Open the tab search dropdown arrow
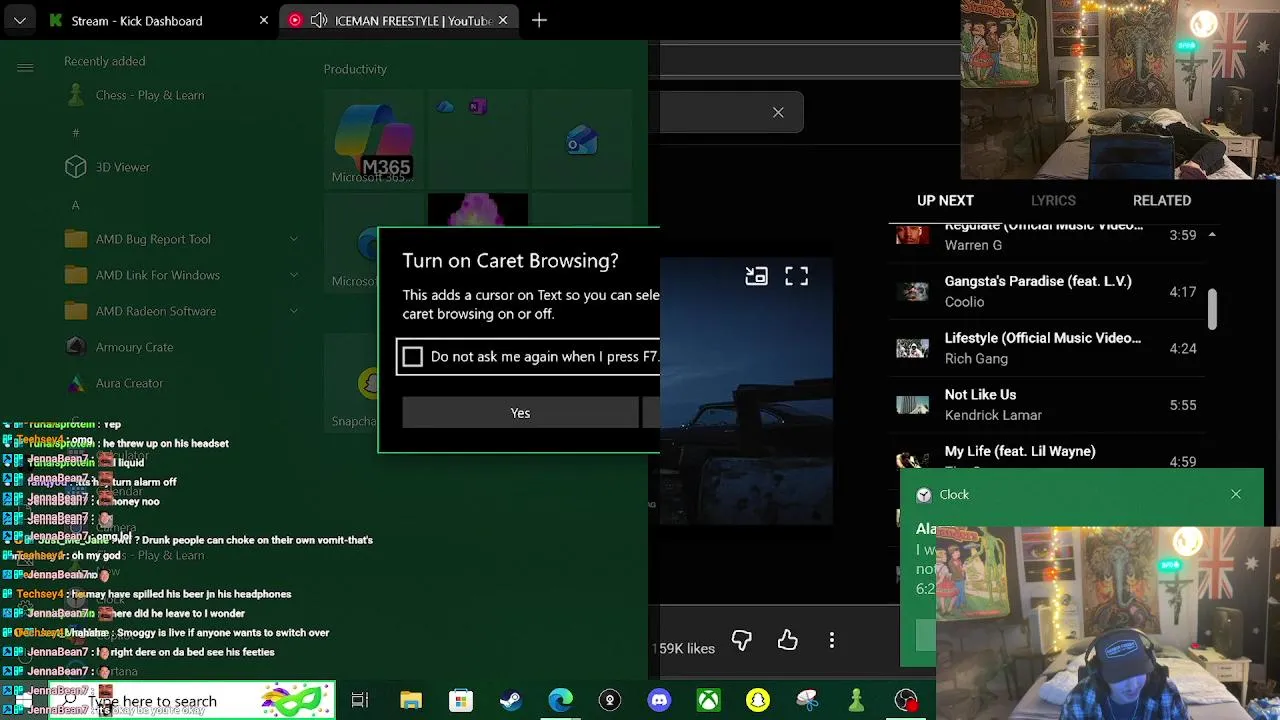The image size is (1280, 720). [20, 20]
